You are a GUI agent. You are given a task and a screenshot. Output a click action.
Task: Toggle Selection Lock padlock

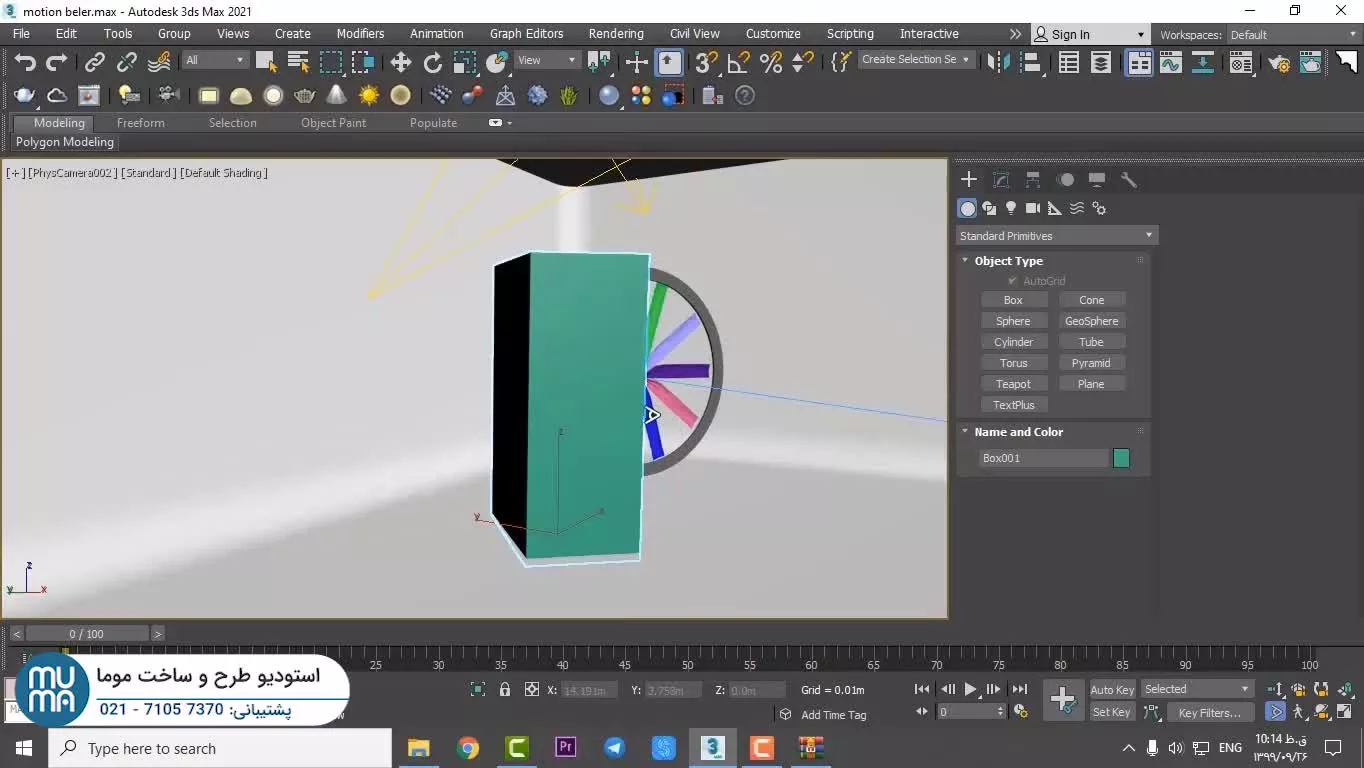[x=505, y=689]
